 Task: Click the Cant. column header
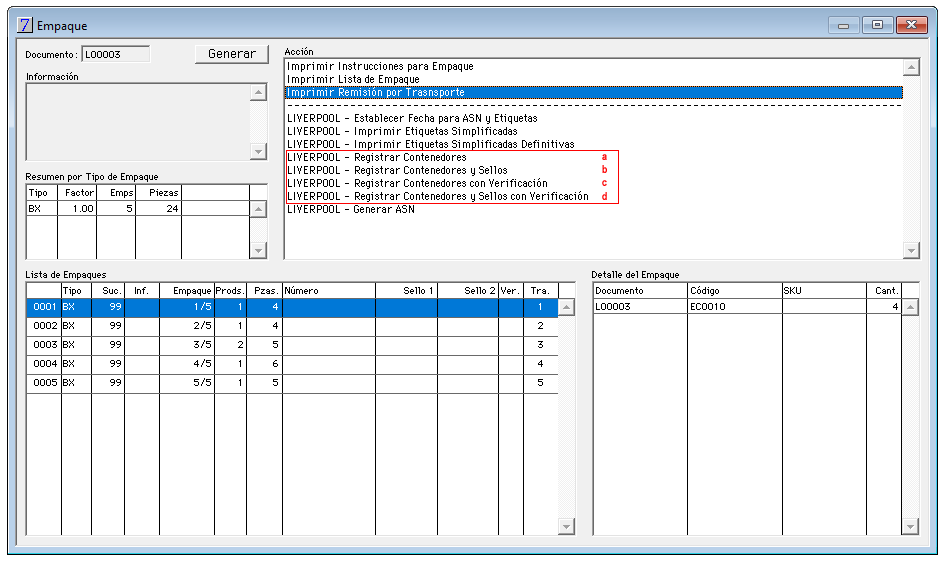click(884, 290)
